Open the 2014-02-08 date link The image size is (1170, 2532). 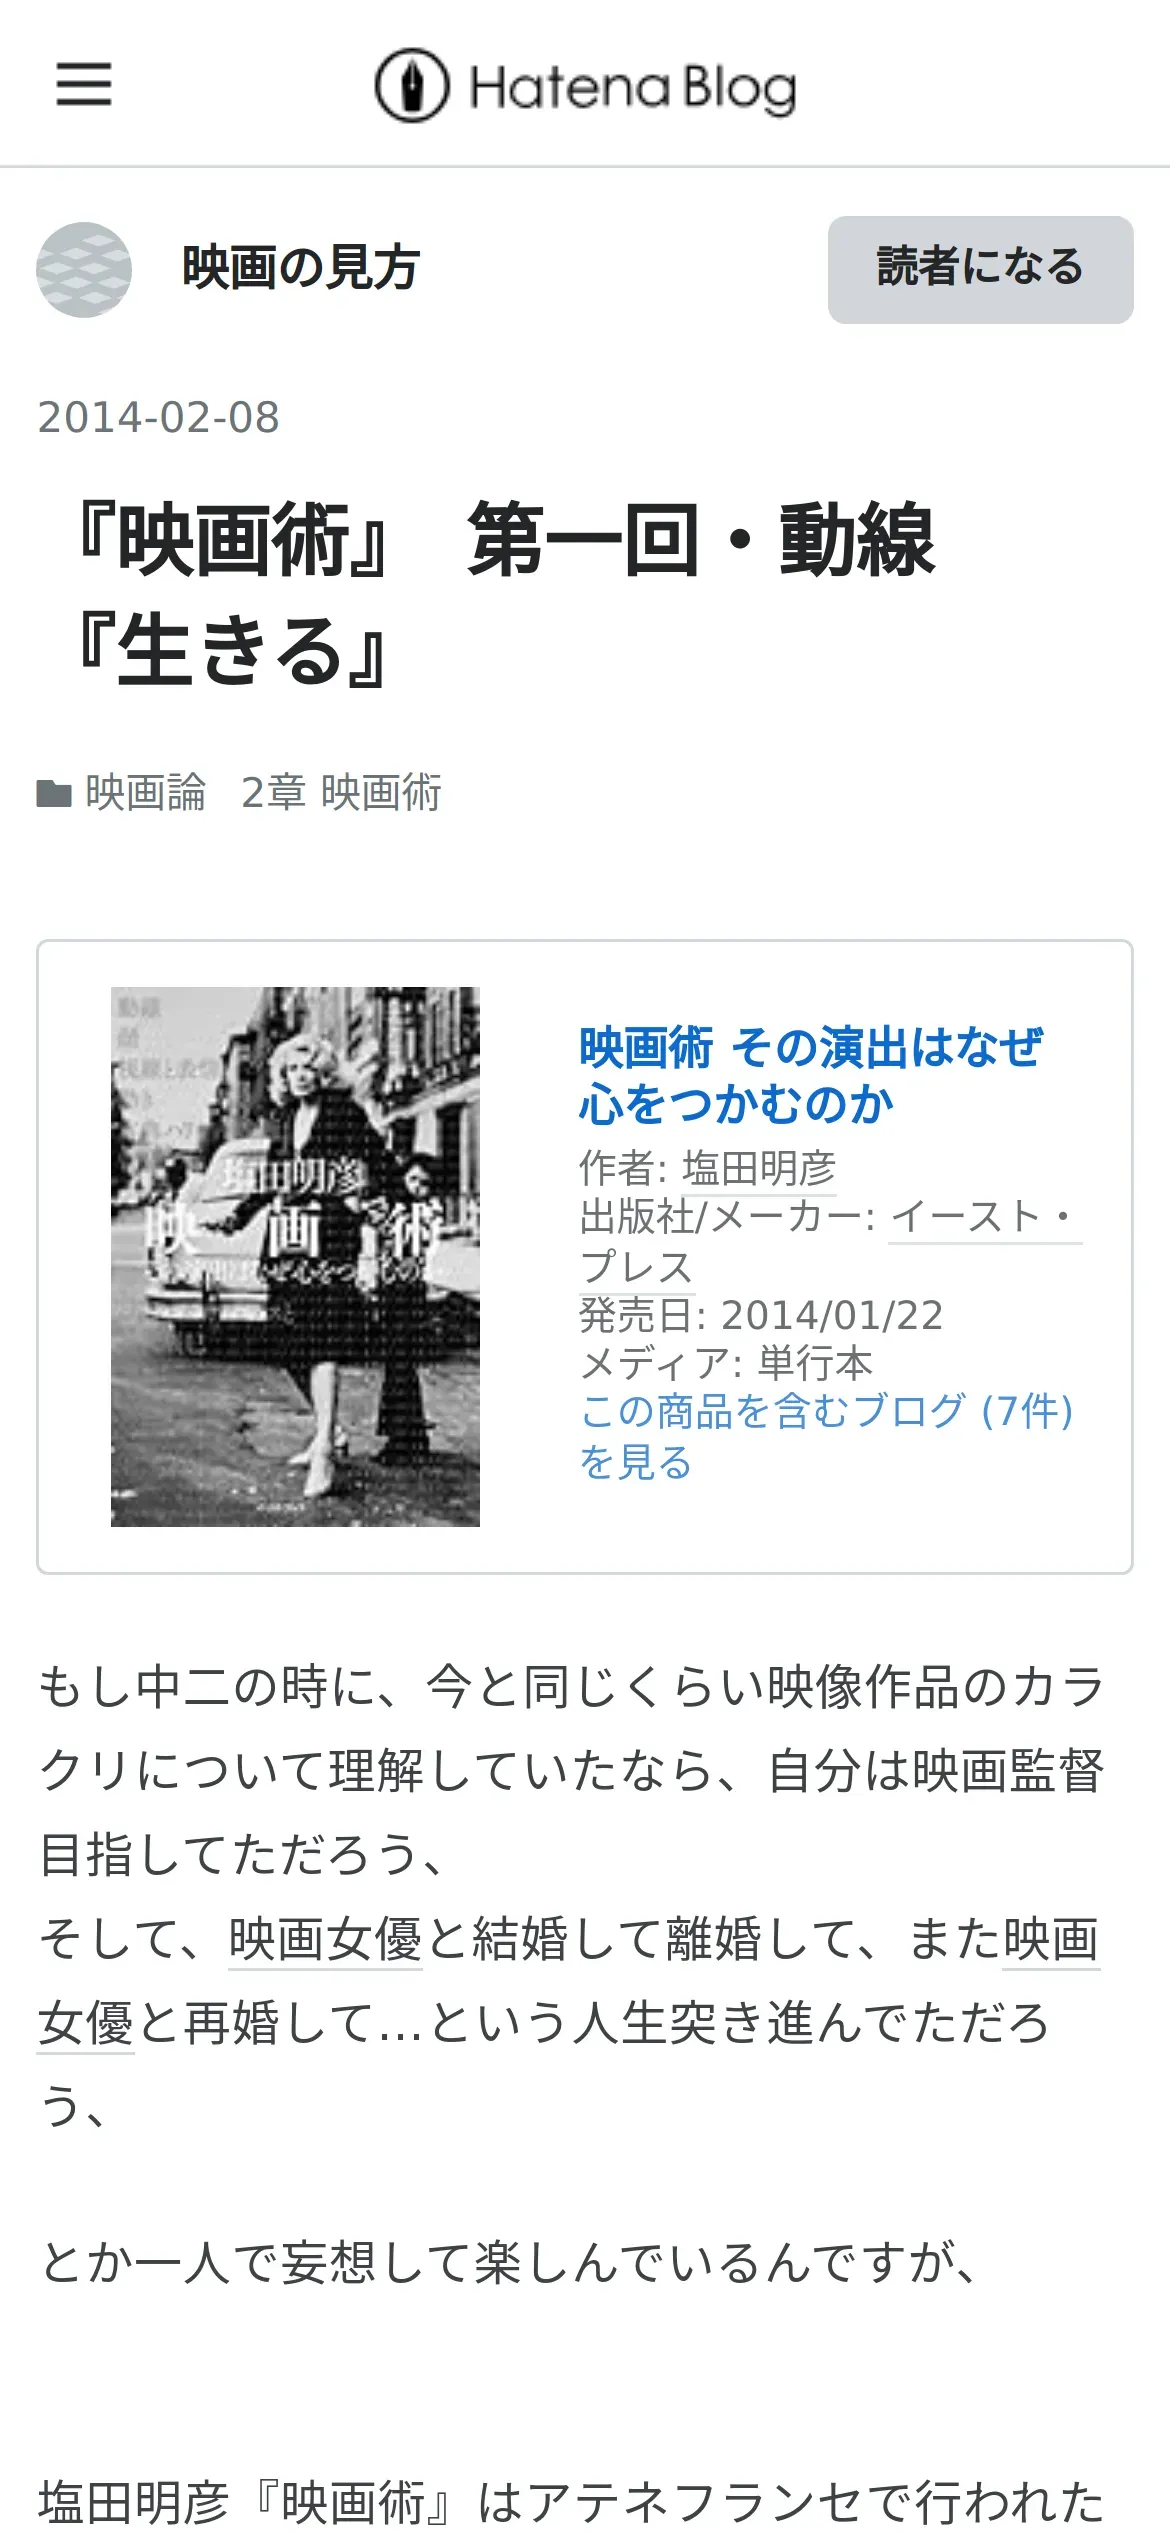(159, 417)
